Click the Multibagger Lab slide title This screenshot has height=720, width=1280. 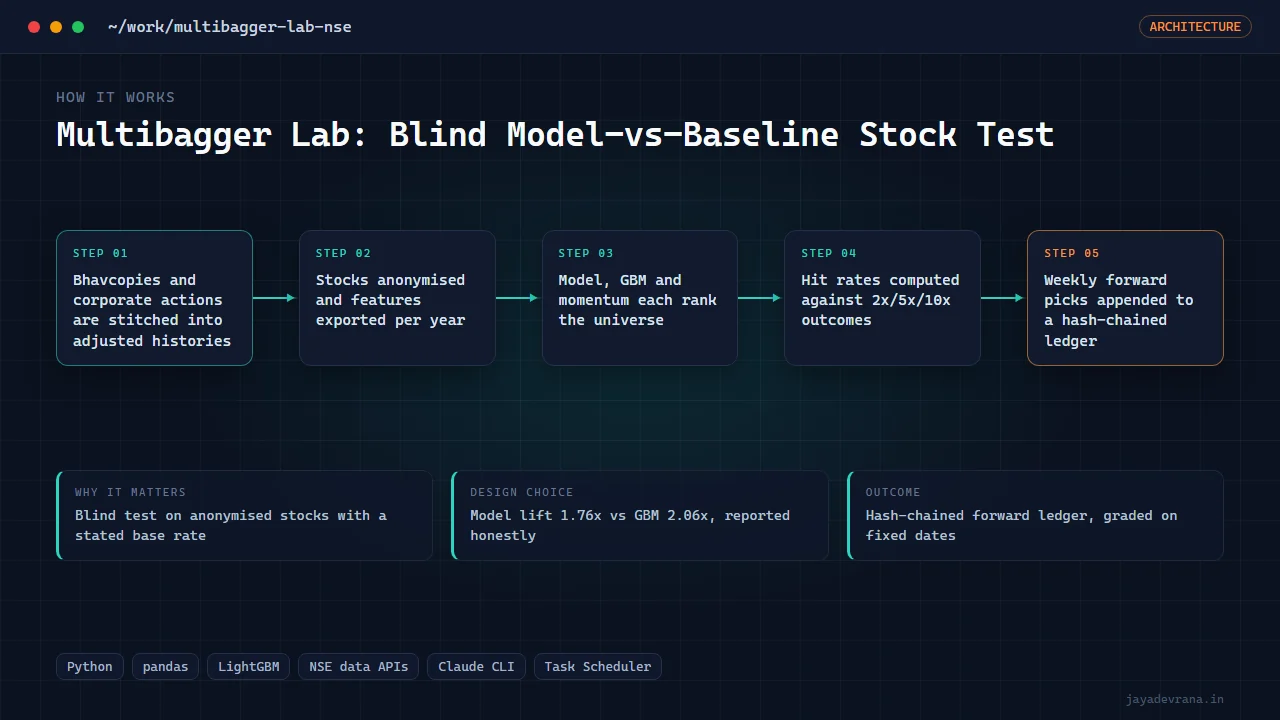point(555,134)
